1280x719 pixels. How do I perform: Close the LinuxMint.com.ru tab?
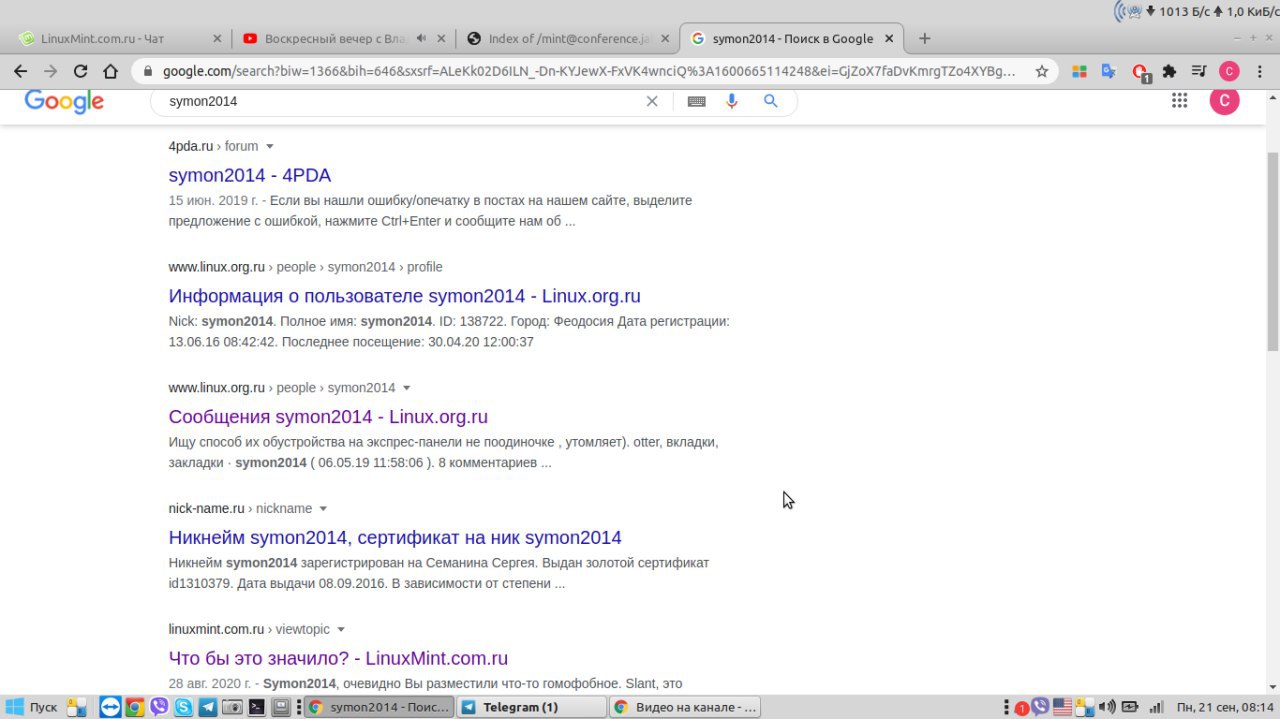tap(217, 39)
